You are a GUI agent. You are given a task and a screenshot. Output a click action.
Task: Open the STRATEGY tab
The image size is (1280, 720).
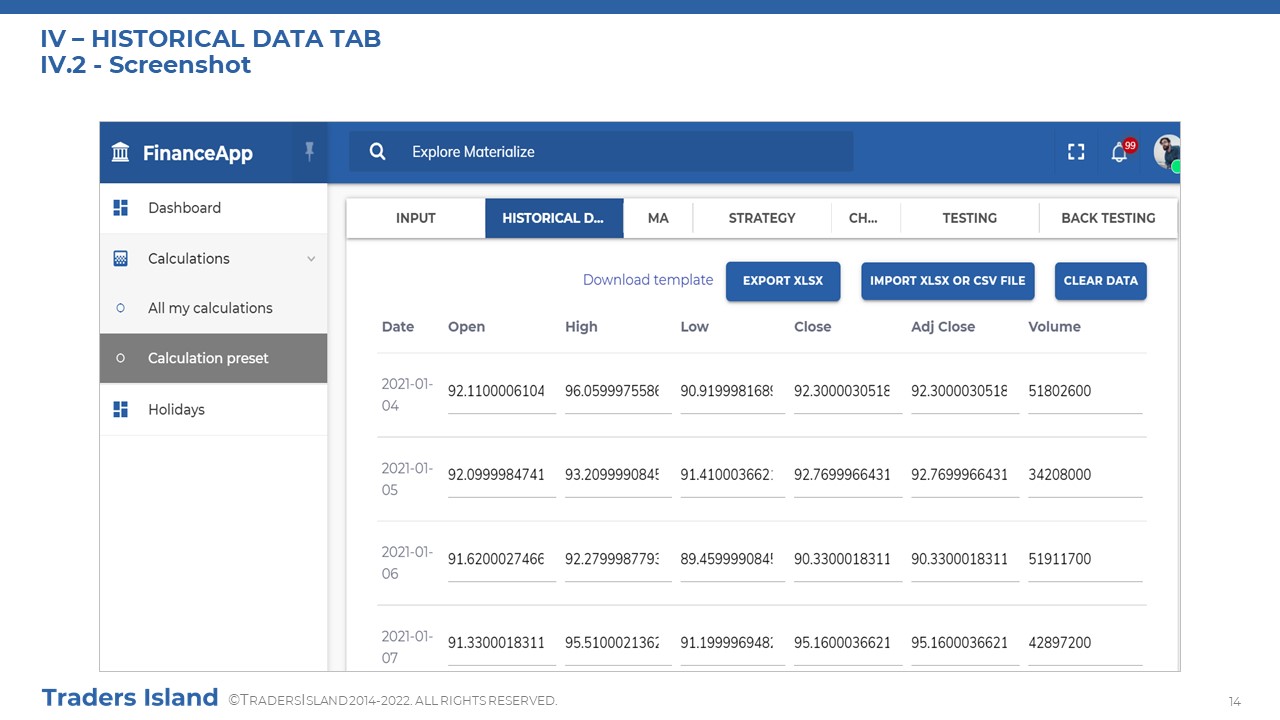[762, 218]
